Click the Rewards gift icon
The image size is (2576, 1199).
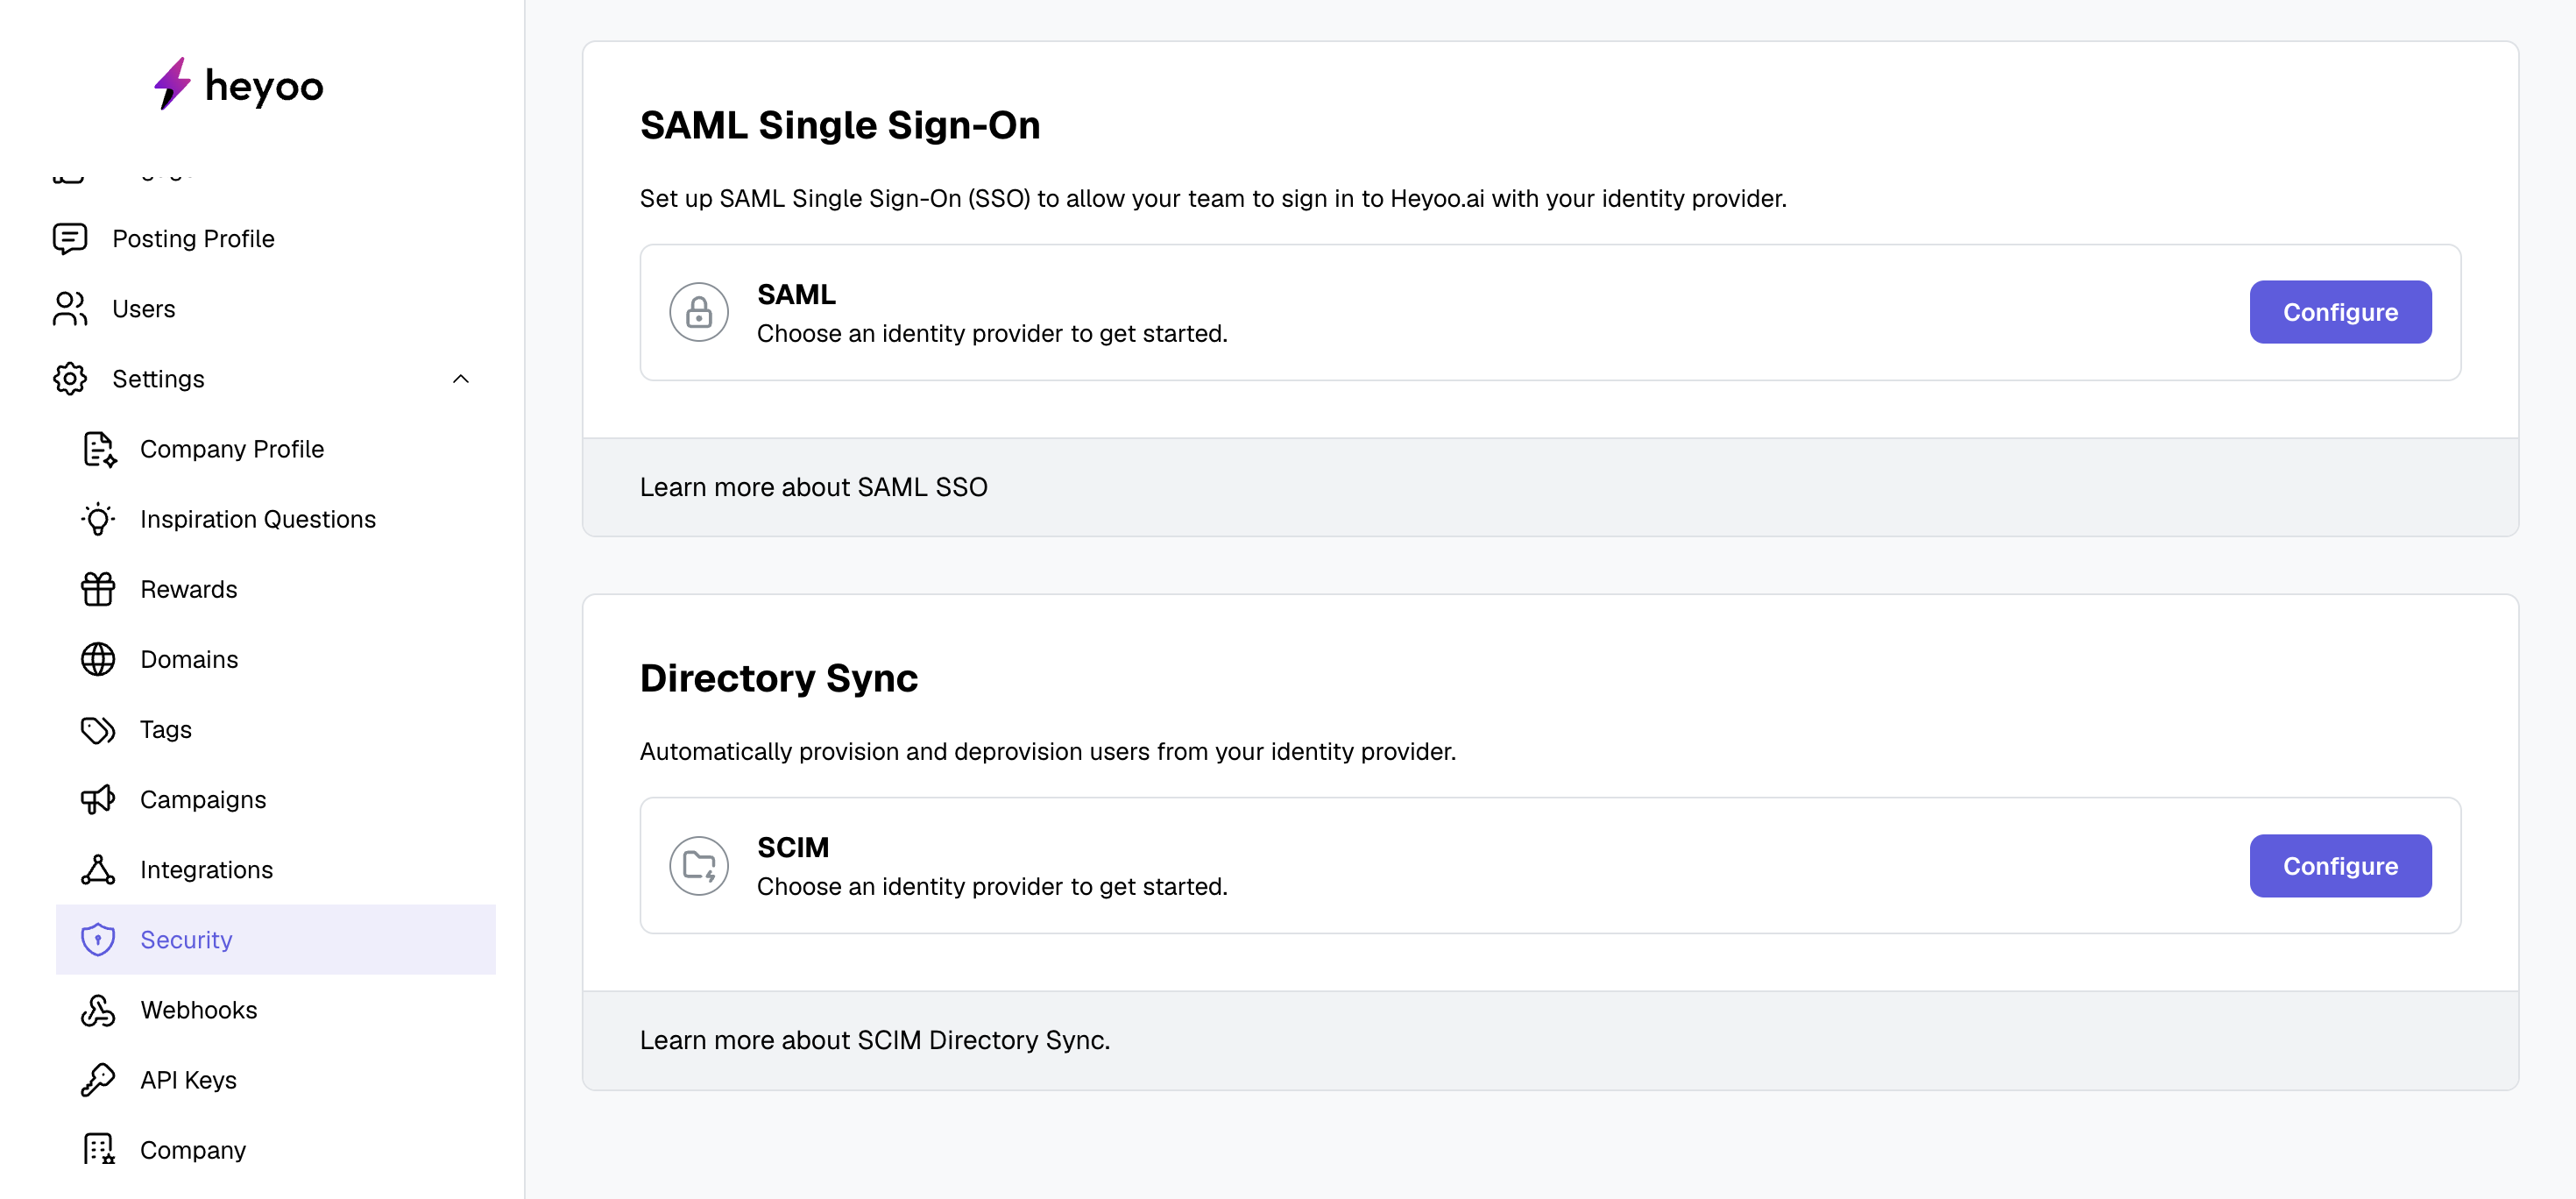click(98, 589)
